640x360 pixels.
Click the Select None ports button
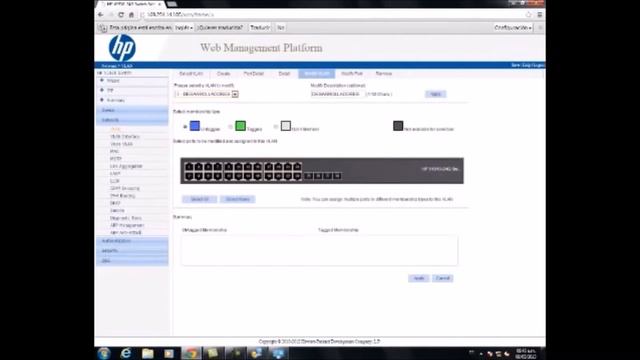tap(238, 199)
